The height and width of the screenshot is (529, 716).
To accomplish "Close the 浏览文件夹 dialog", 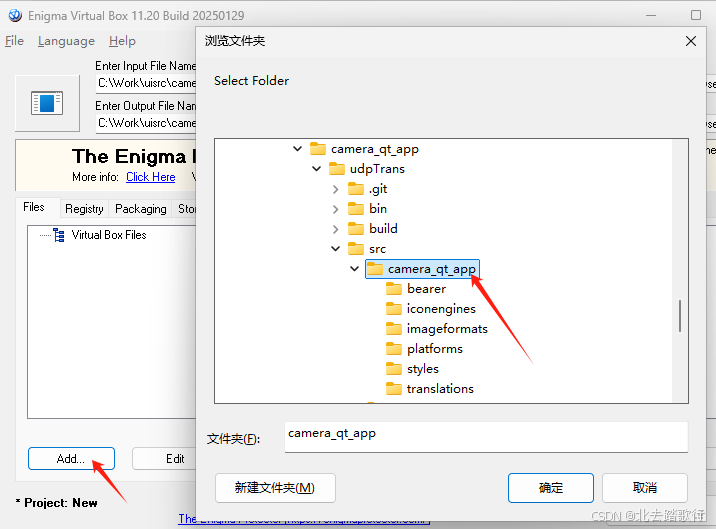I will tap(690, 41).
